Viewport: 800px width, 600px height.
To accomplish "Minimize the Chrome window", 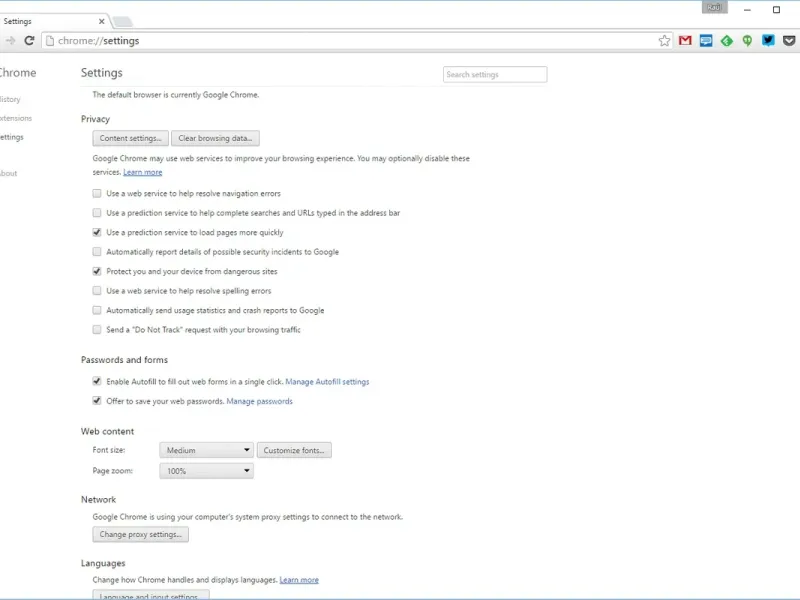I will click(x=747, y=10).
